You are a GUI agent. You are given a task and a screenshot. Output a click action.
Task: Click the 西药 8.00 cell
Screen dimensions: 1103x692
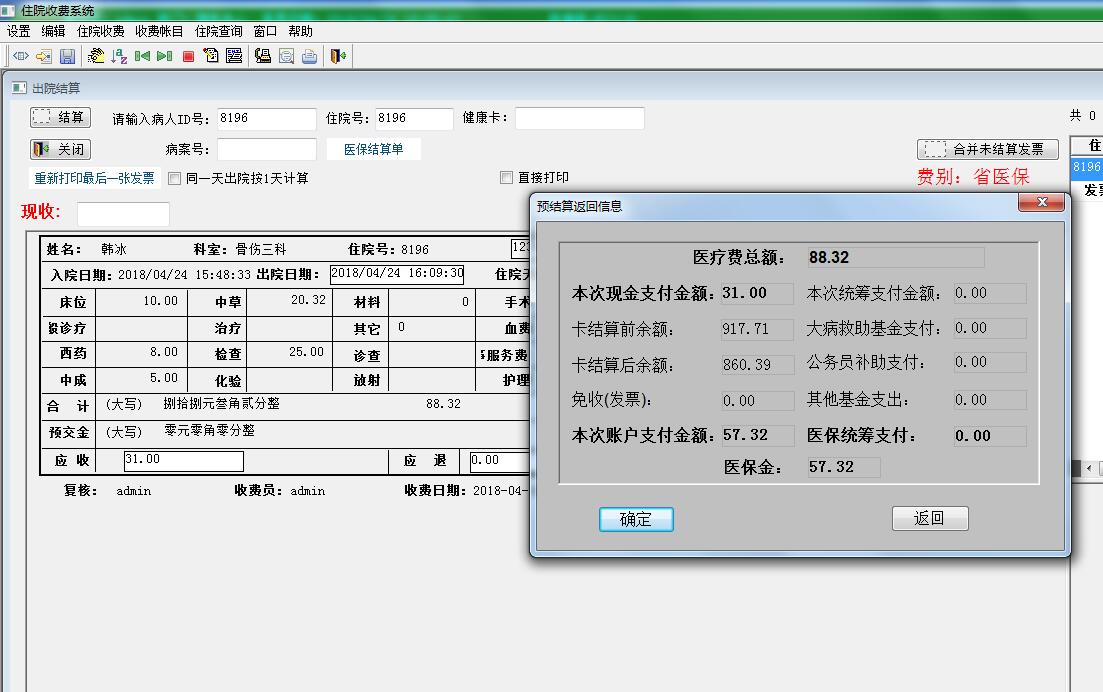[141, 353]
